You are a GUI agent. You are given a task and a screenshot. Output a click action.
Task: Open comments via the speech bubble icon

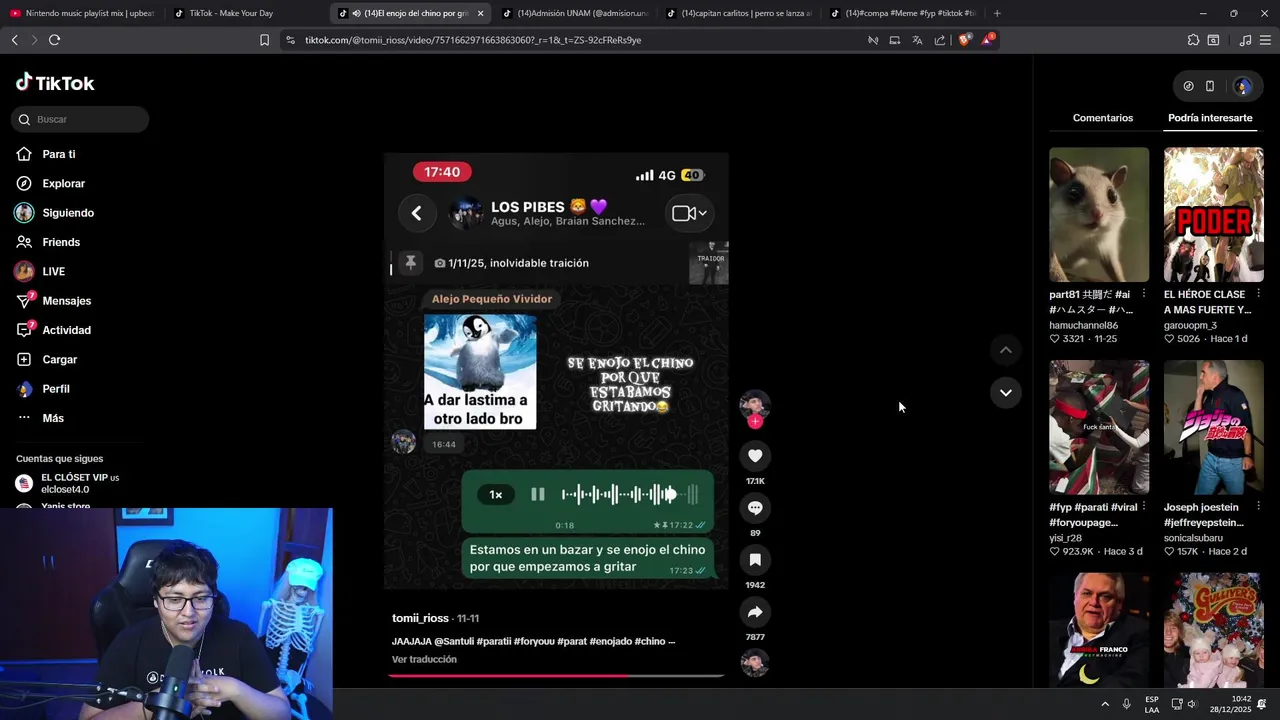[x=755, y=508]
